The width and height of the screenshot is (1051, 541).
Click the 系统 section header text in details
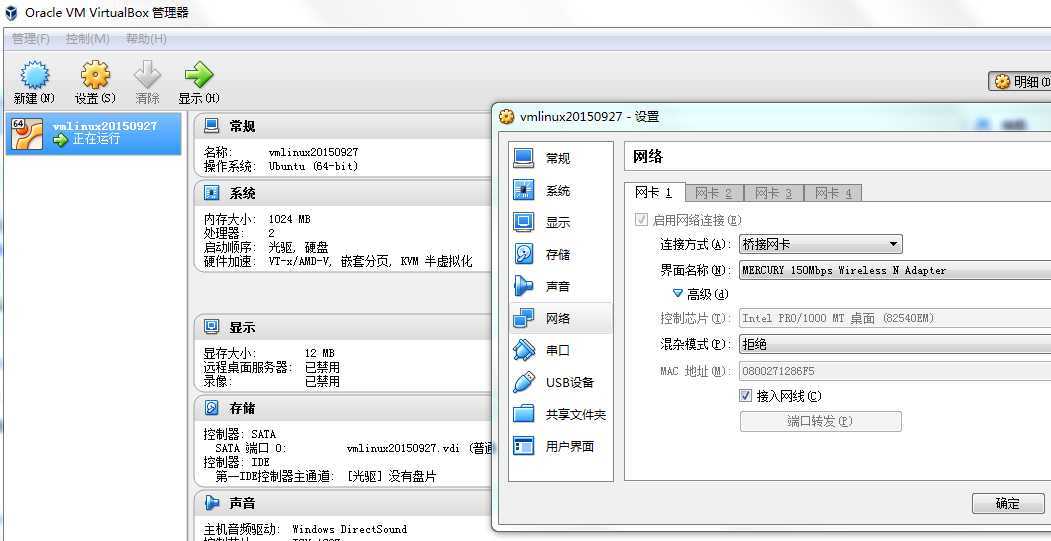pyautogui.click(x=242, y=193)
